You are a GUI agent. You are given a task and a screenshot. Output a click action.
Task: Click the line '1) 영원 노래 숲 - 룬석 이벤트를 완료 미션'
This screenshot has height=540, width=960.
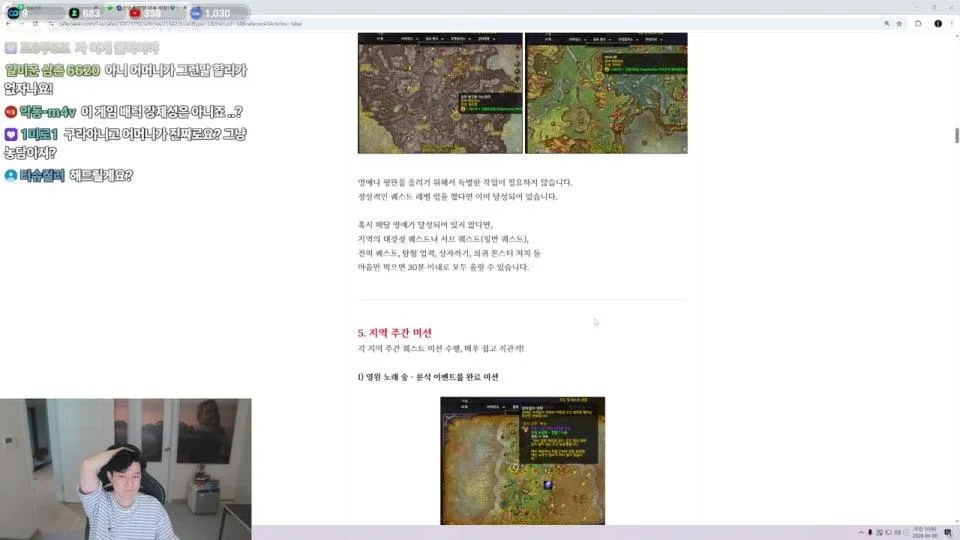pyautogui.click(x=428, y=377)
